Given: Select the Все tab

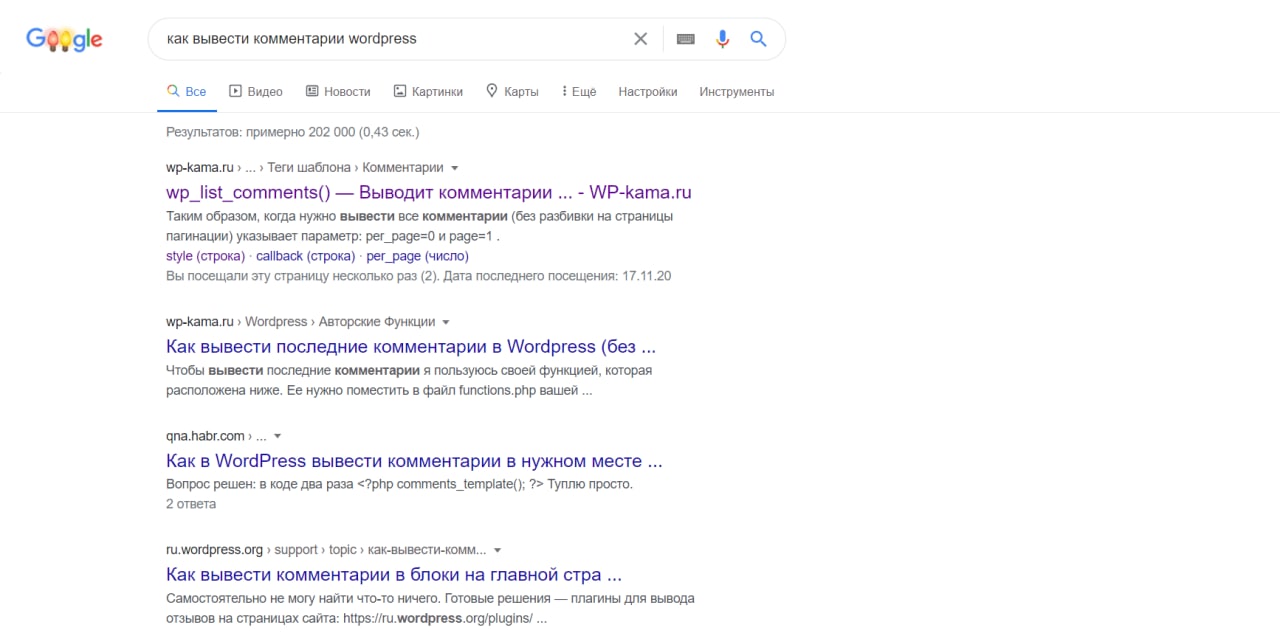Looking at the screenshot, I should [187, 91].
